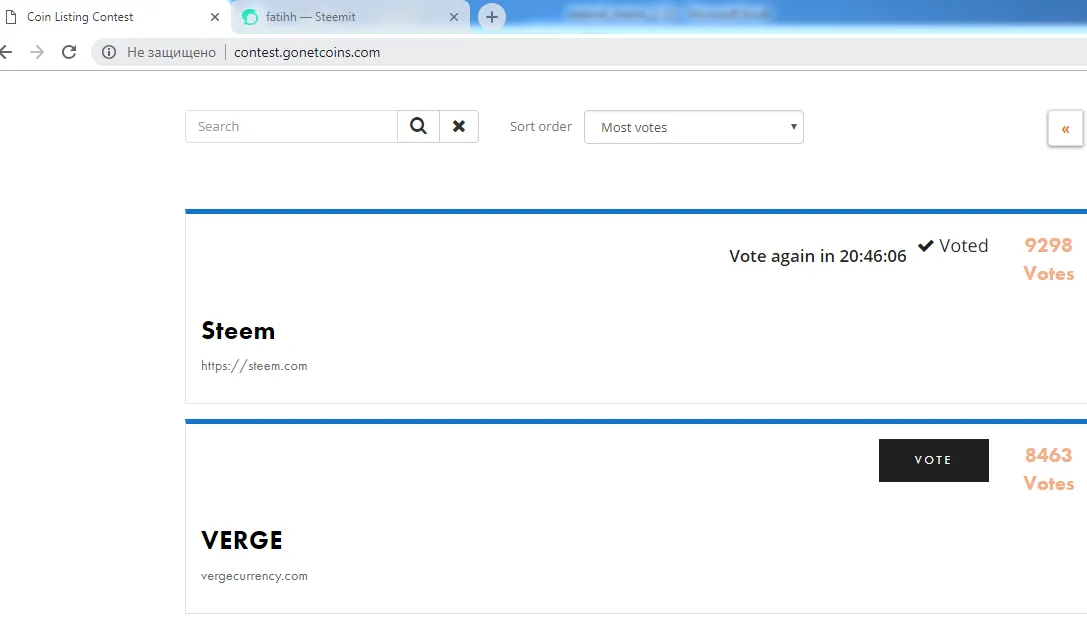Click the VERGE coin title
This screenshot has width=1087, height=617.
[241, 540]
